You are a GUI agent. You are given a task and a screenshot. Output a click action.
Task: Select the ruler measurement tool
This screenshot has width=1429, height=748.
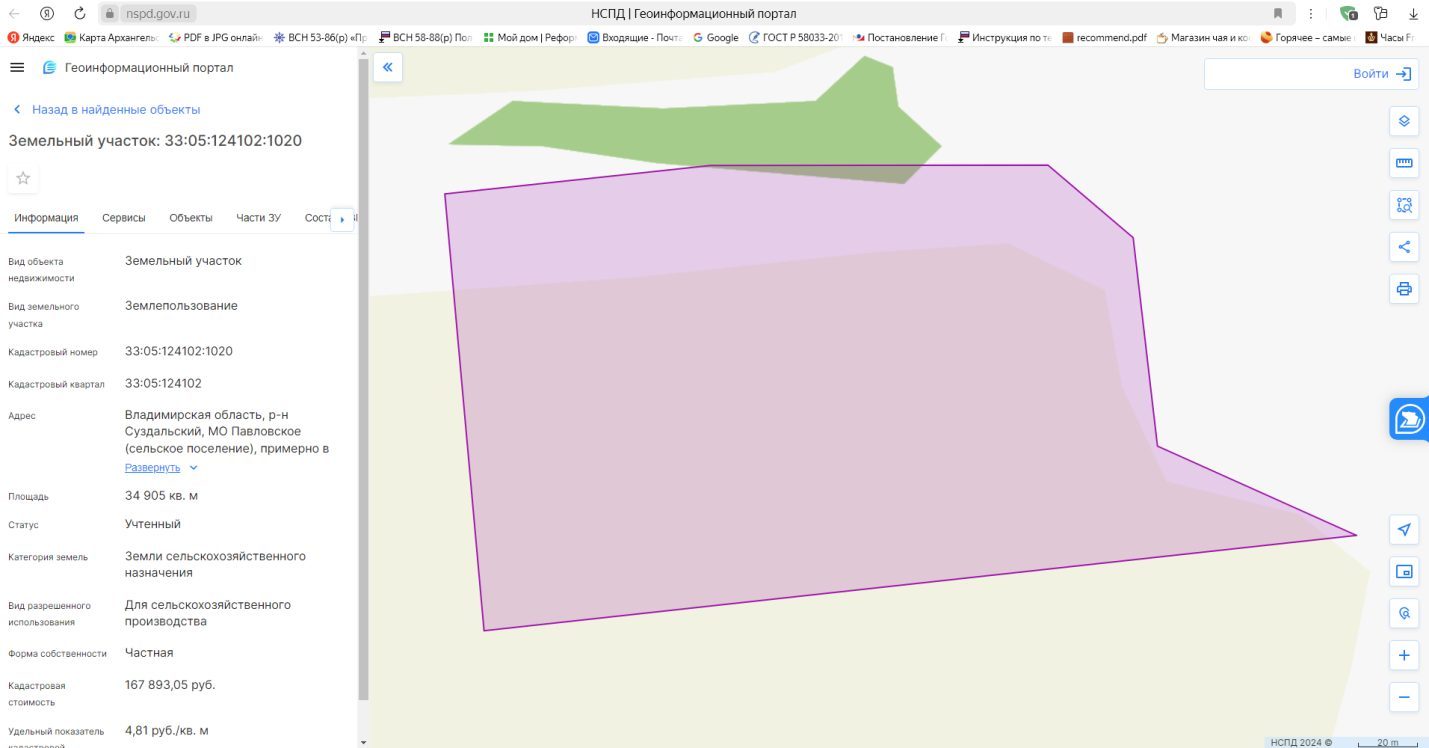click(1404, 163)
